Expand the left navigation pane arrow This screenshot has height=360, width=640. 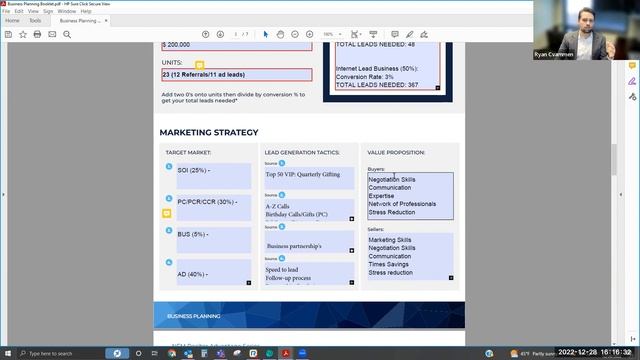tap(3, 195)
